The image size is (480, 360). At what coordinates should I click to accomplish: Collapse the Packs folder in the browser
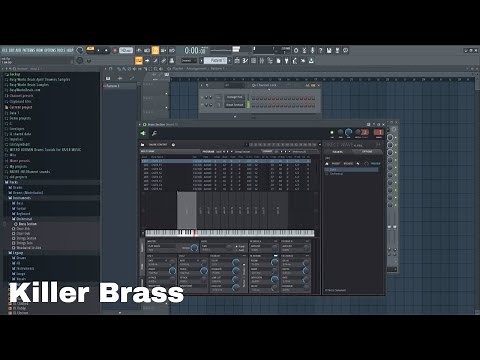(14, 182)
